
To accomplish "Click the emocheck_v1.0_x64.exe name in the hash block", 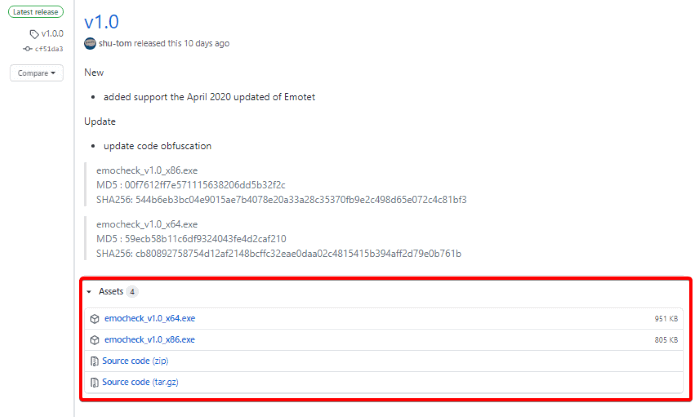I will click(x=147, y=224).
